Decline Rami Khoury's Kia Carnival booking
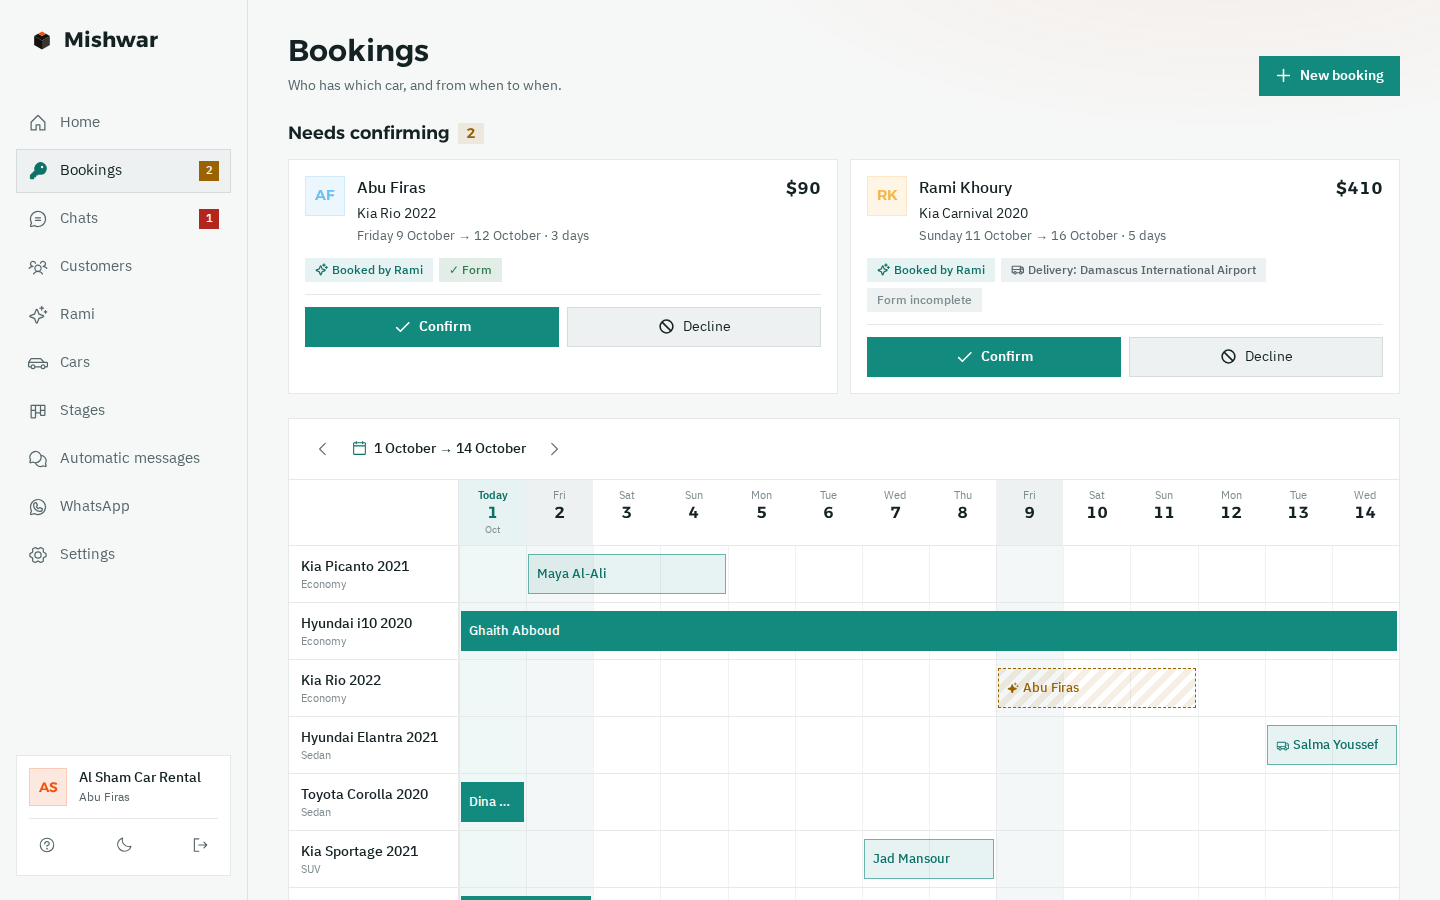The width and height of the screenshot is (1440, 900). coord(1256,357)
